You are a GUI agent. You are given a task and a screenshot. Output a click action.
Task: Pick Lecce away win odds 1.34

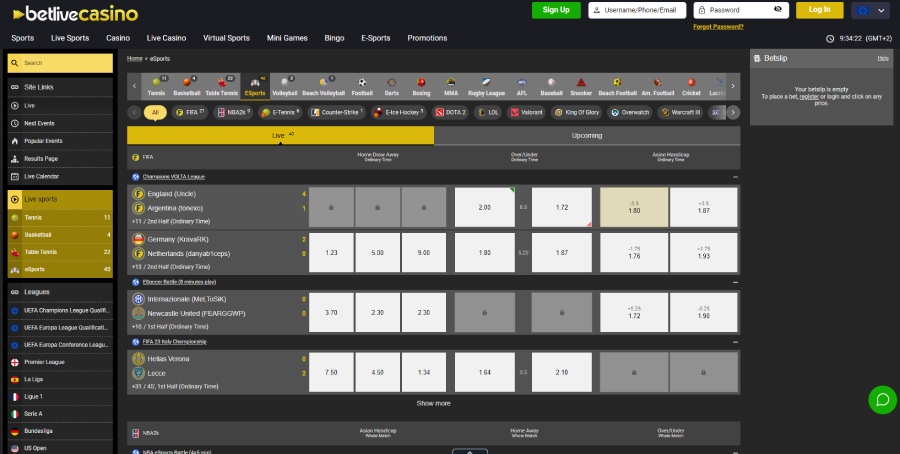click(424, 372)
